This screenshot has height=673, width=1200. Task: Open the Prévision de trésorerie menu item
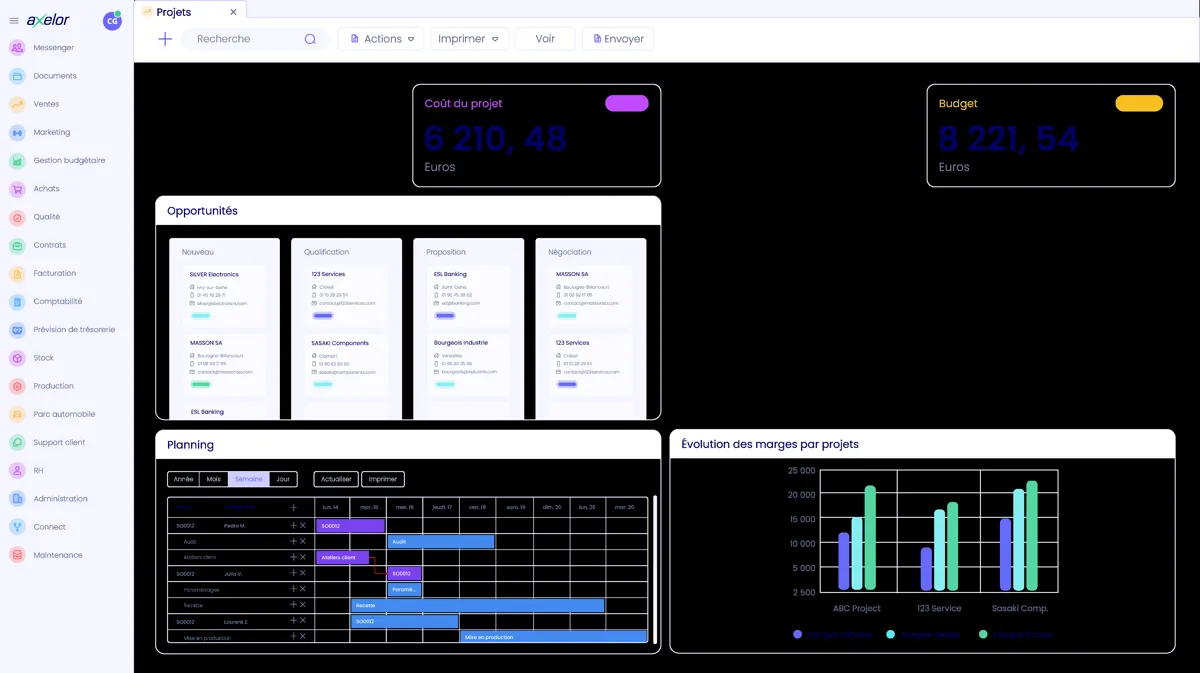tap(74, 329)
